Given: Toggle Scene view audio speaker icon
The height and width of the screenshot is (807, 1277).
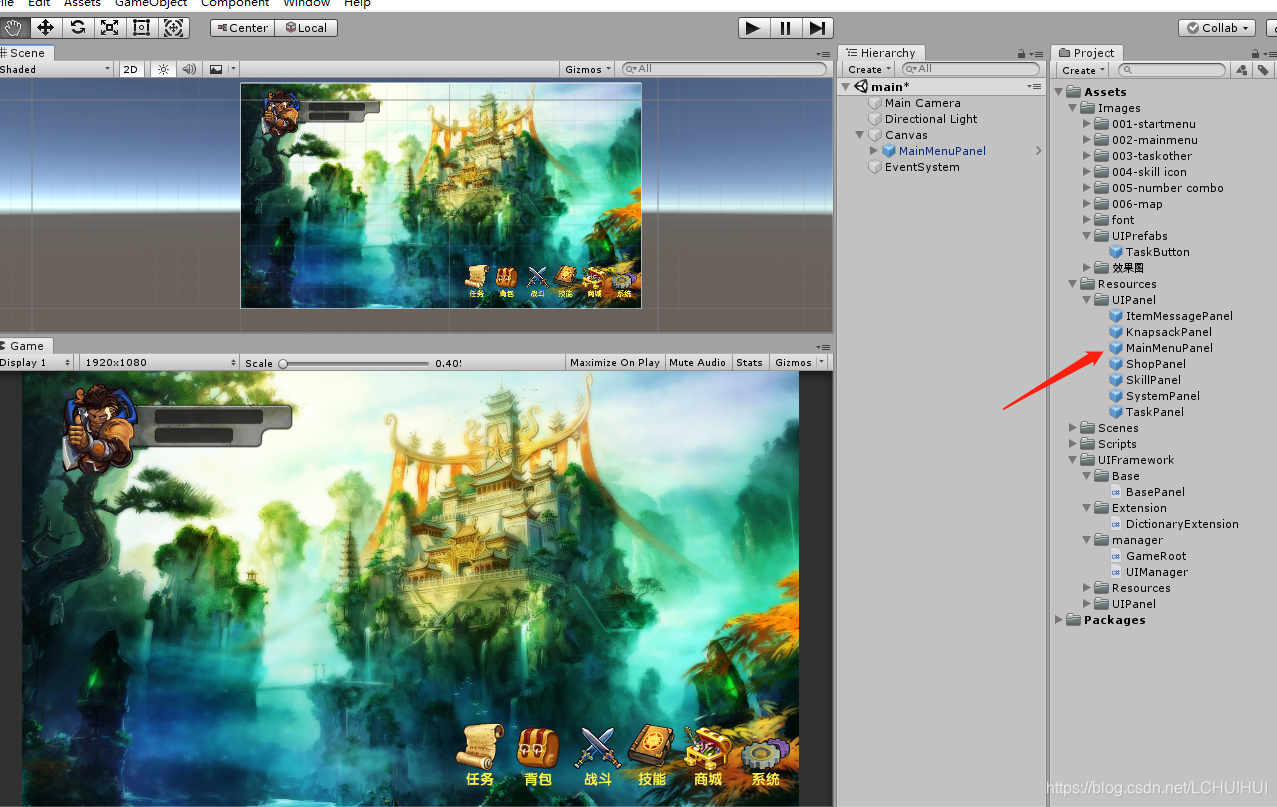Looking at the screenshot, I should click(x=188, y=69).
